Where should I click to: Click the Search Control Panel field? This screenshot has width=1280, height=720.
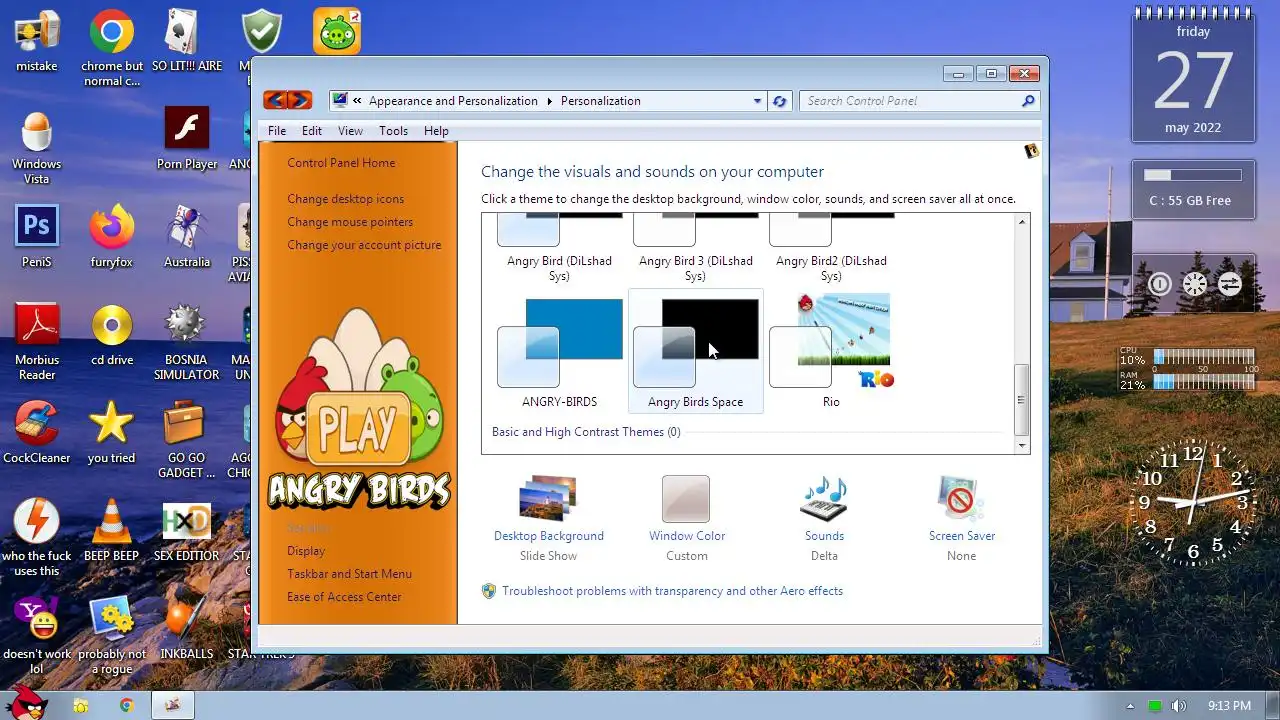(x=918, y=101)
